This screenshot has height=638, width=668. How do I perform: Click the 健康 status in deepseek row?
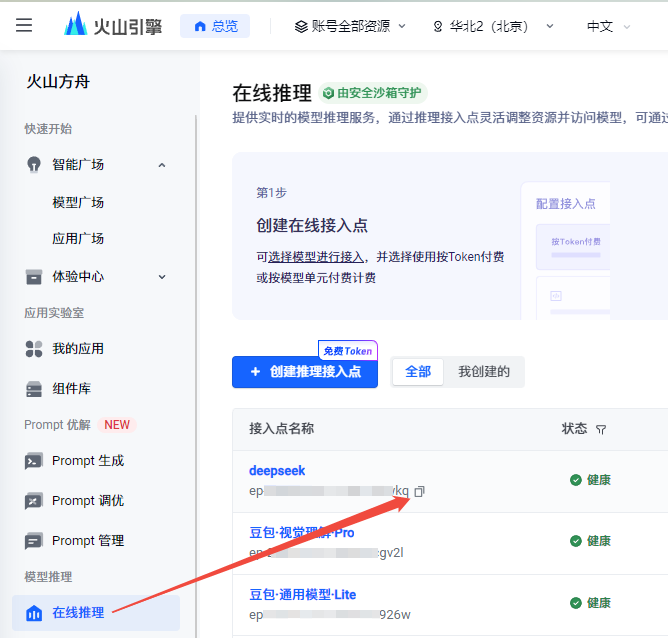(x=590, y=480)
